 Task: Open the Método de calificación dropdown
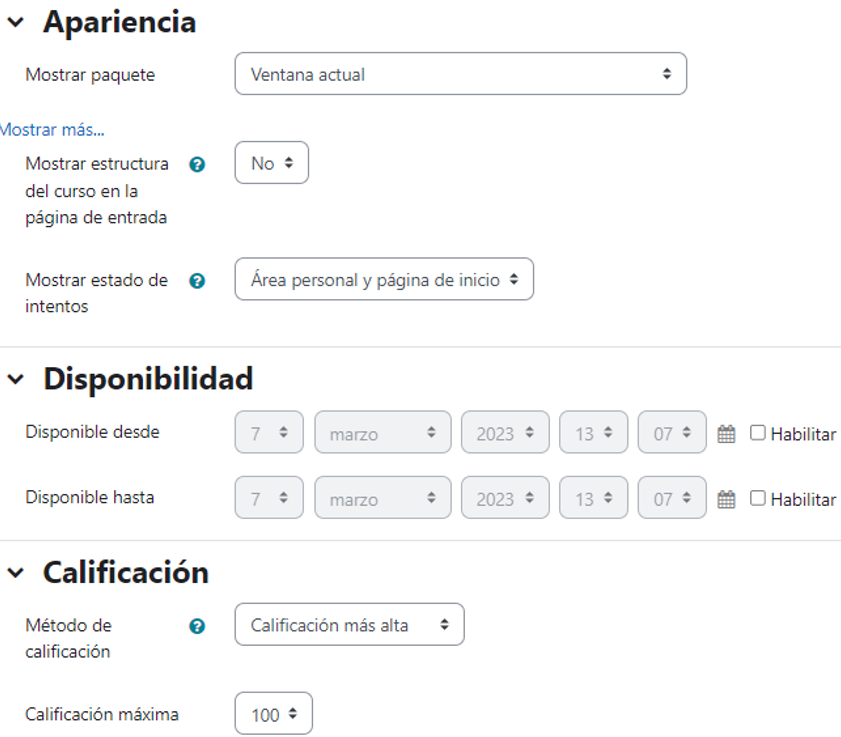(349, 624)
